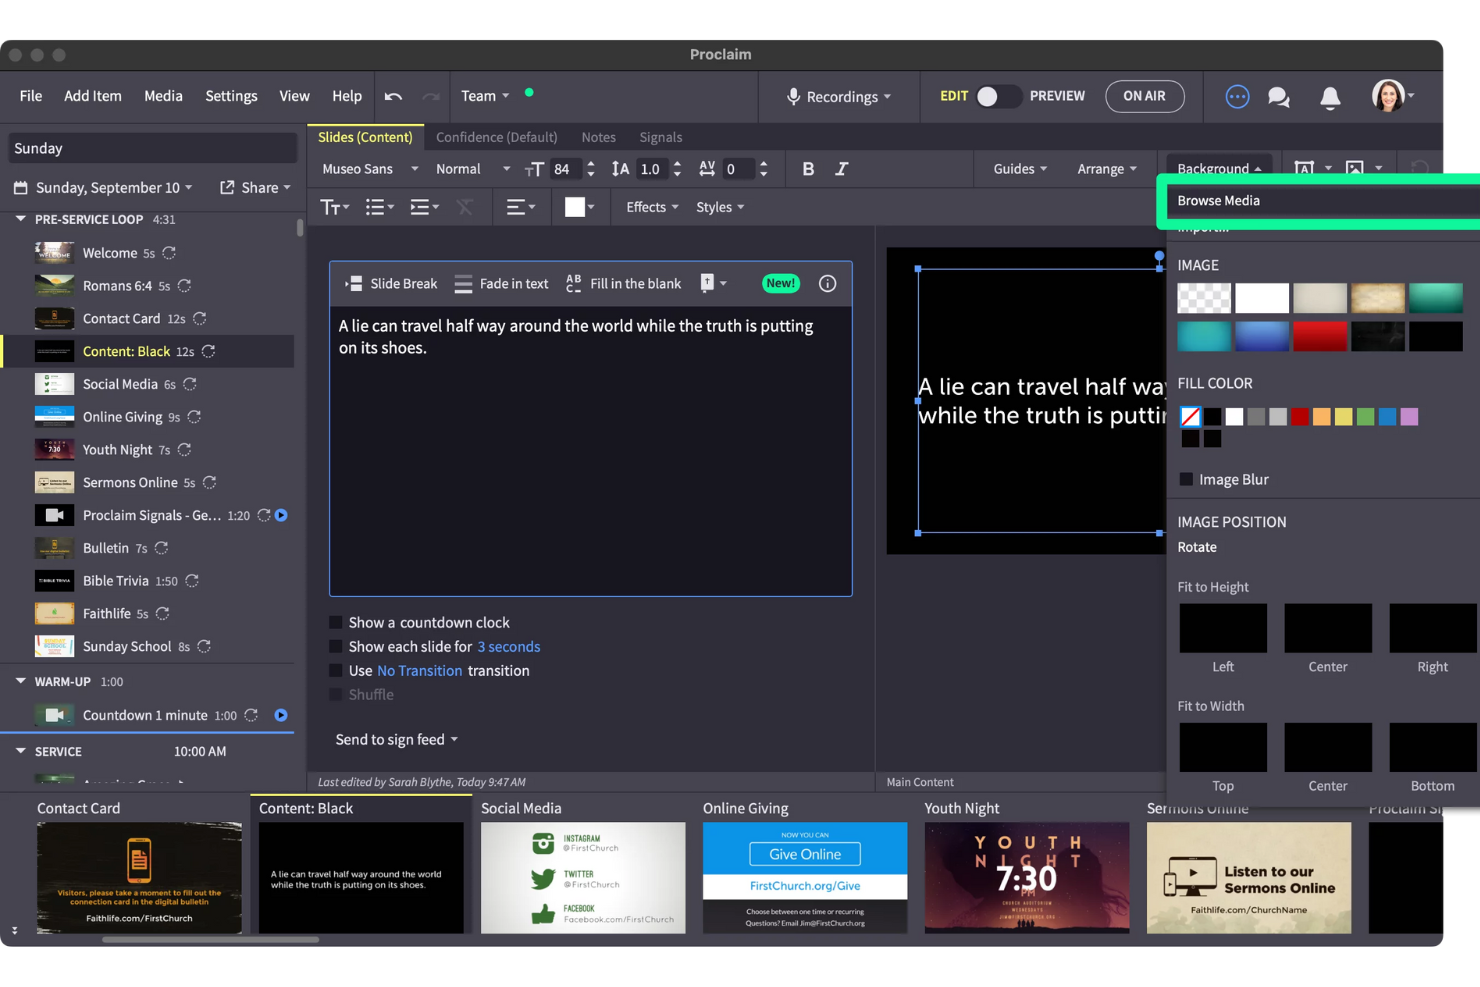Switch to the Signals tab
The image size is (1480, 987).
coord(660,137)
